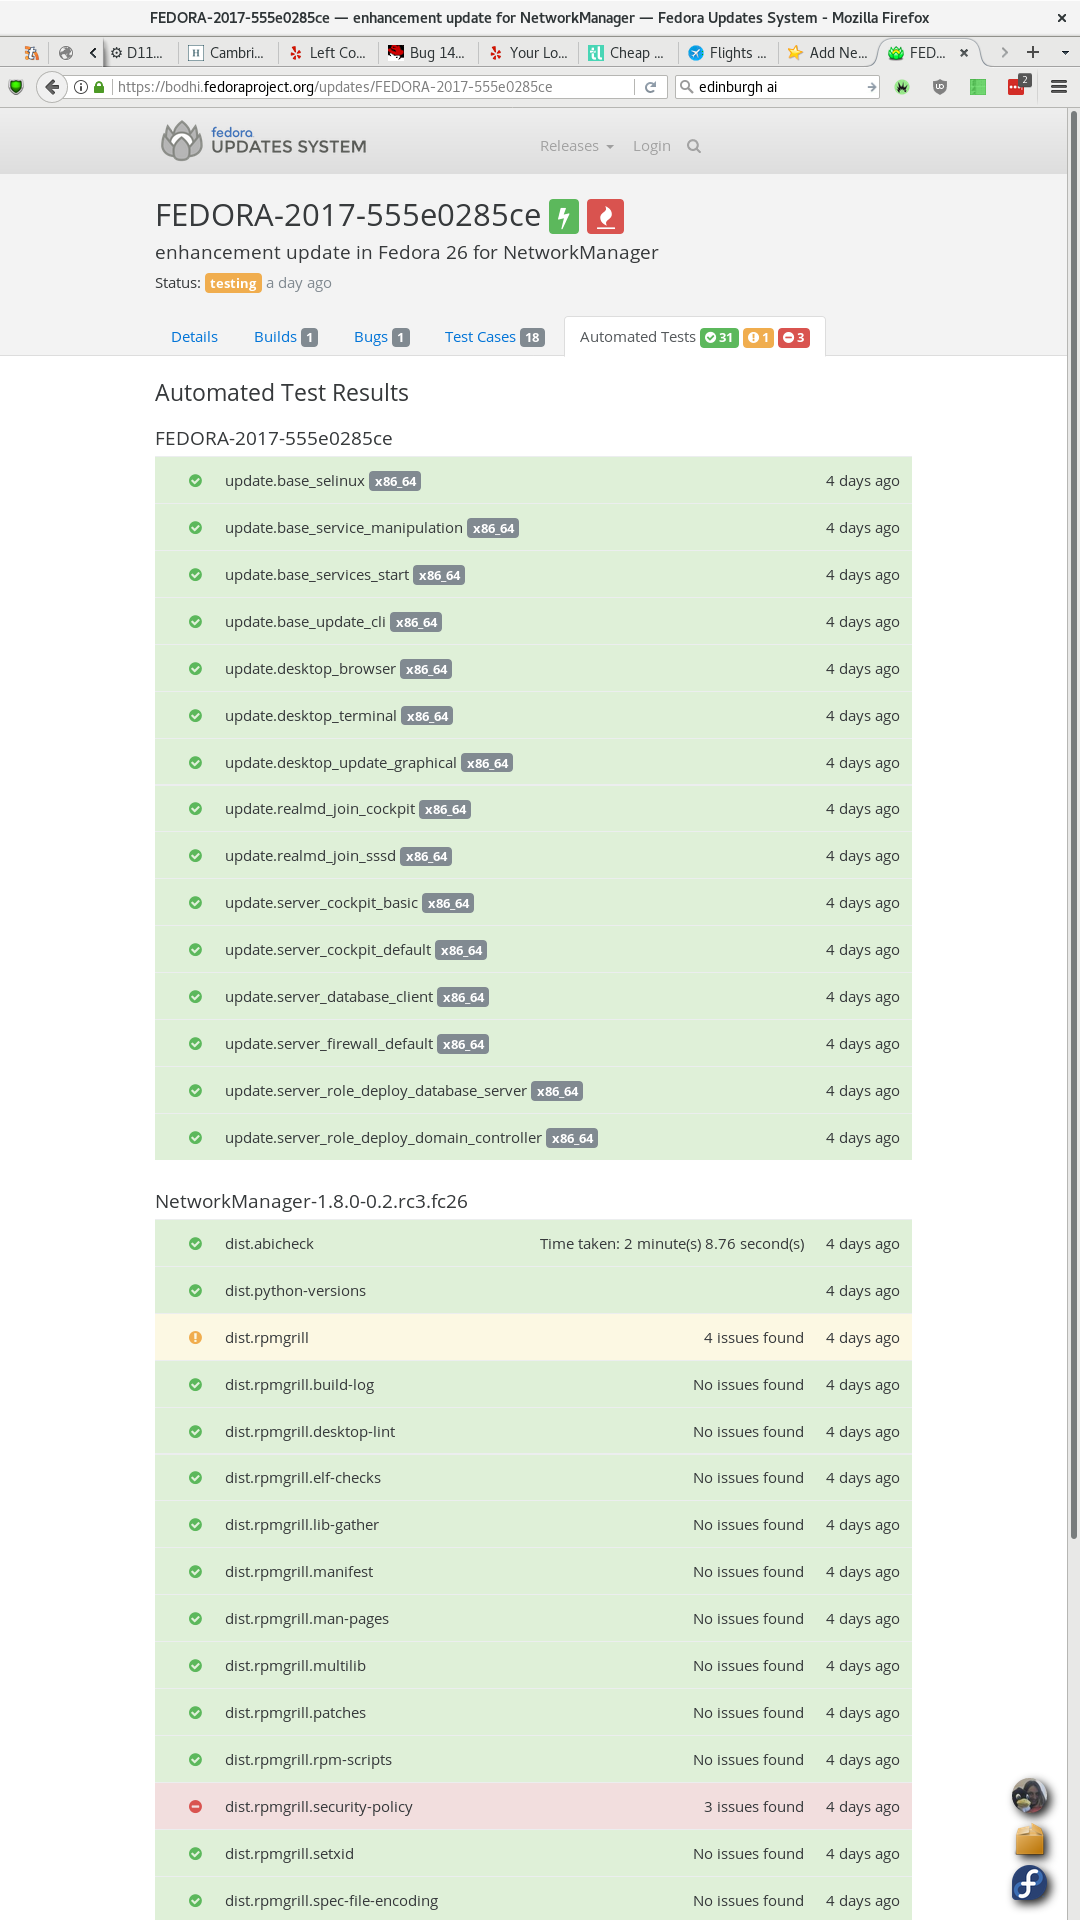Click the search magnifier in the site header
Screen dimensions: 1080x1920
(x=694, y=146)
